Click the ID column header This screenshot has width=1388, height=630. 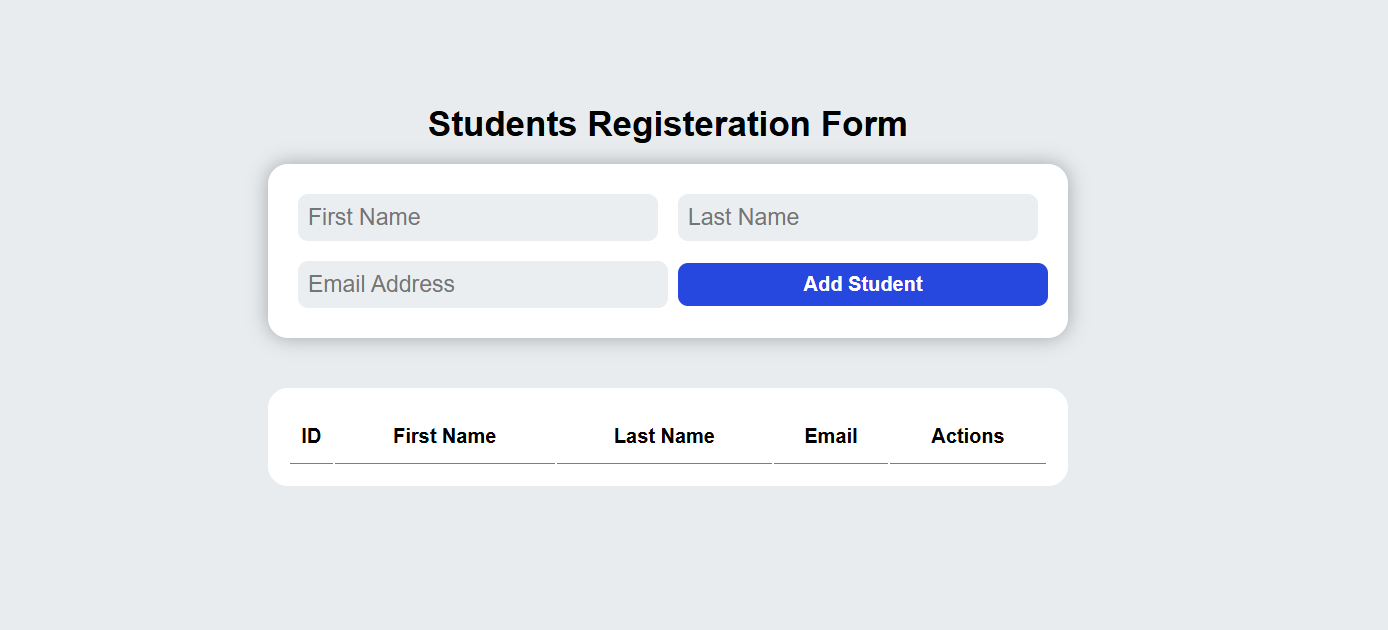(x=311, y=436)
